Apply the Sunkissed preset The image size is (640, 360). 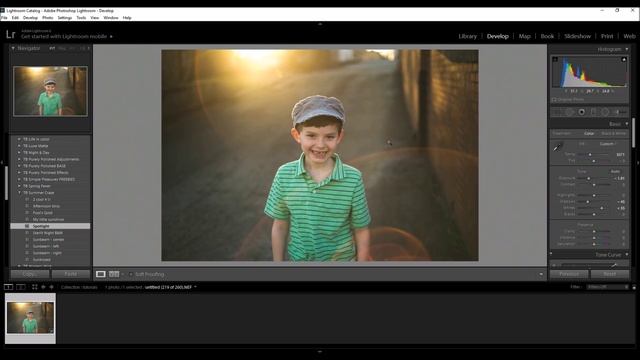click(42, 260)
